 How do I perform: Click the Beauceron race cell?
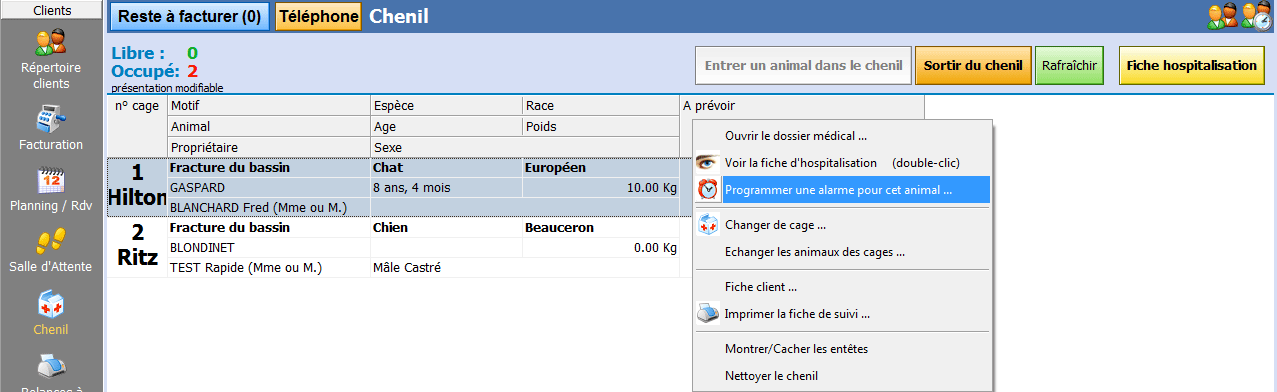[600, 227]
